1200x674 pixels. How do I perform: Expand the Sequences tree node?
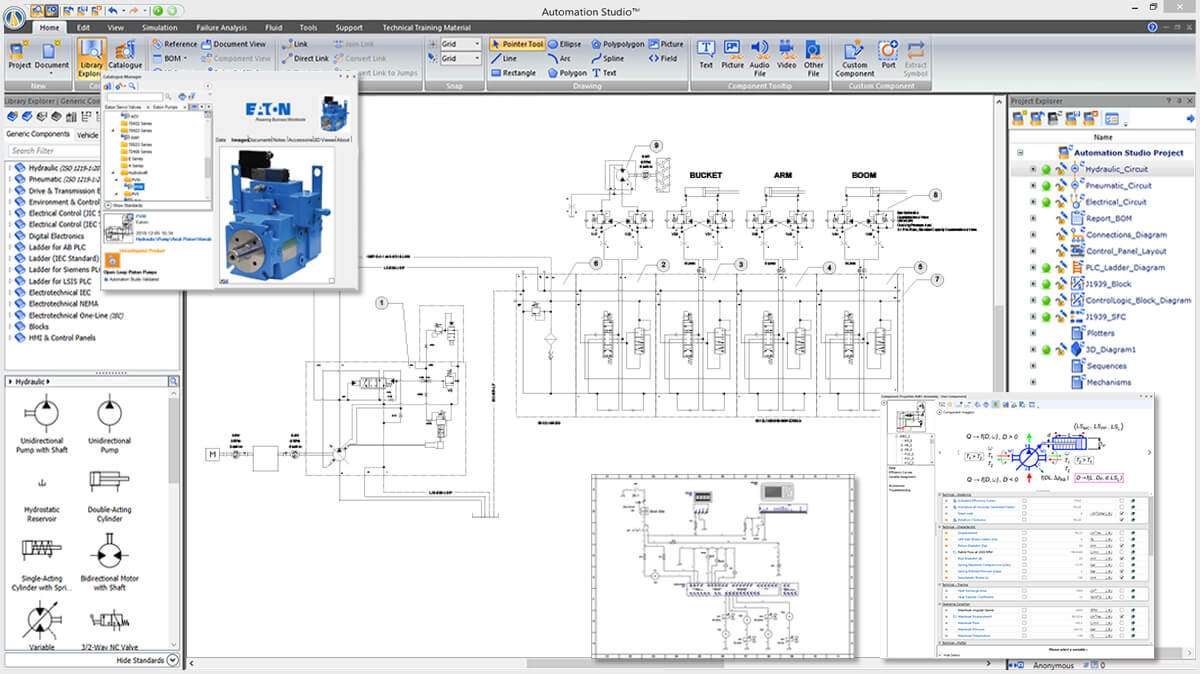tap(1033, 366)
